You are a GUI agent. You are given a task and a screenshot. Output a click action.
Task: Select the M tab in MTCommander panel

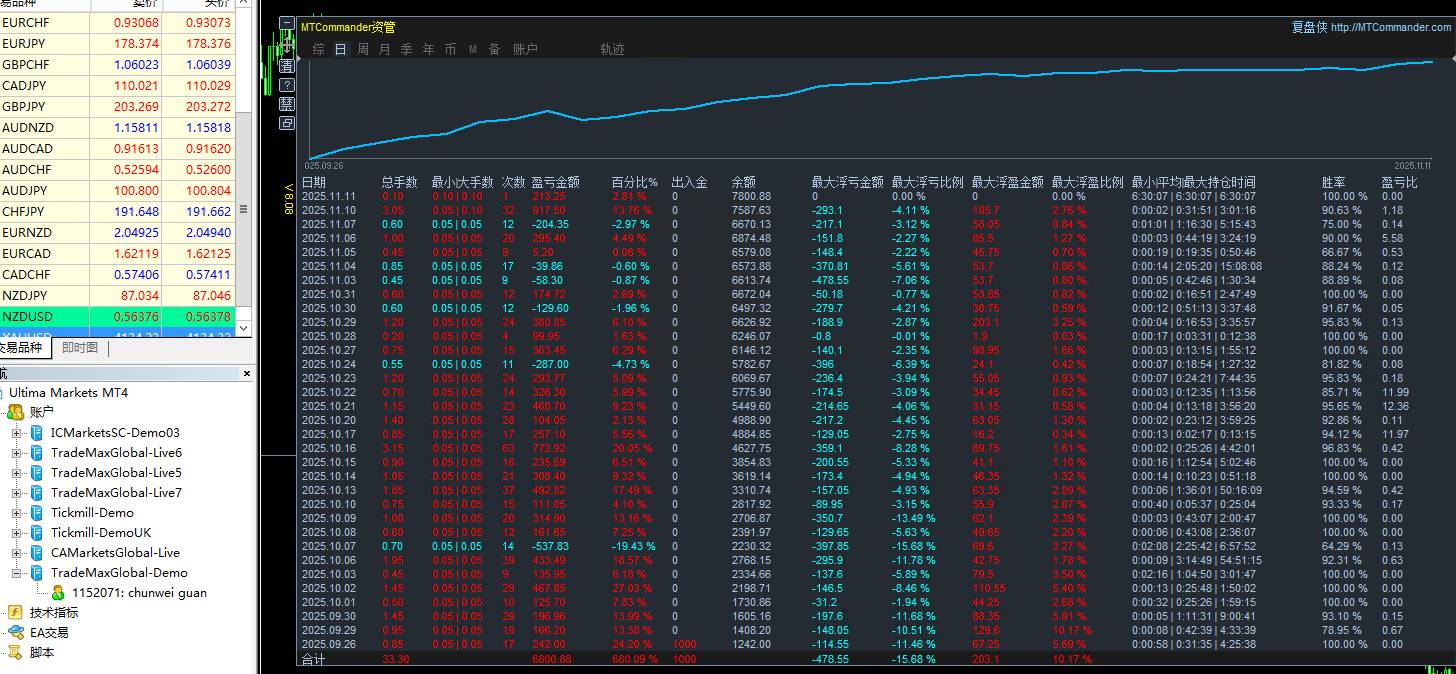coord(473,49)
